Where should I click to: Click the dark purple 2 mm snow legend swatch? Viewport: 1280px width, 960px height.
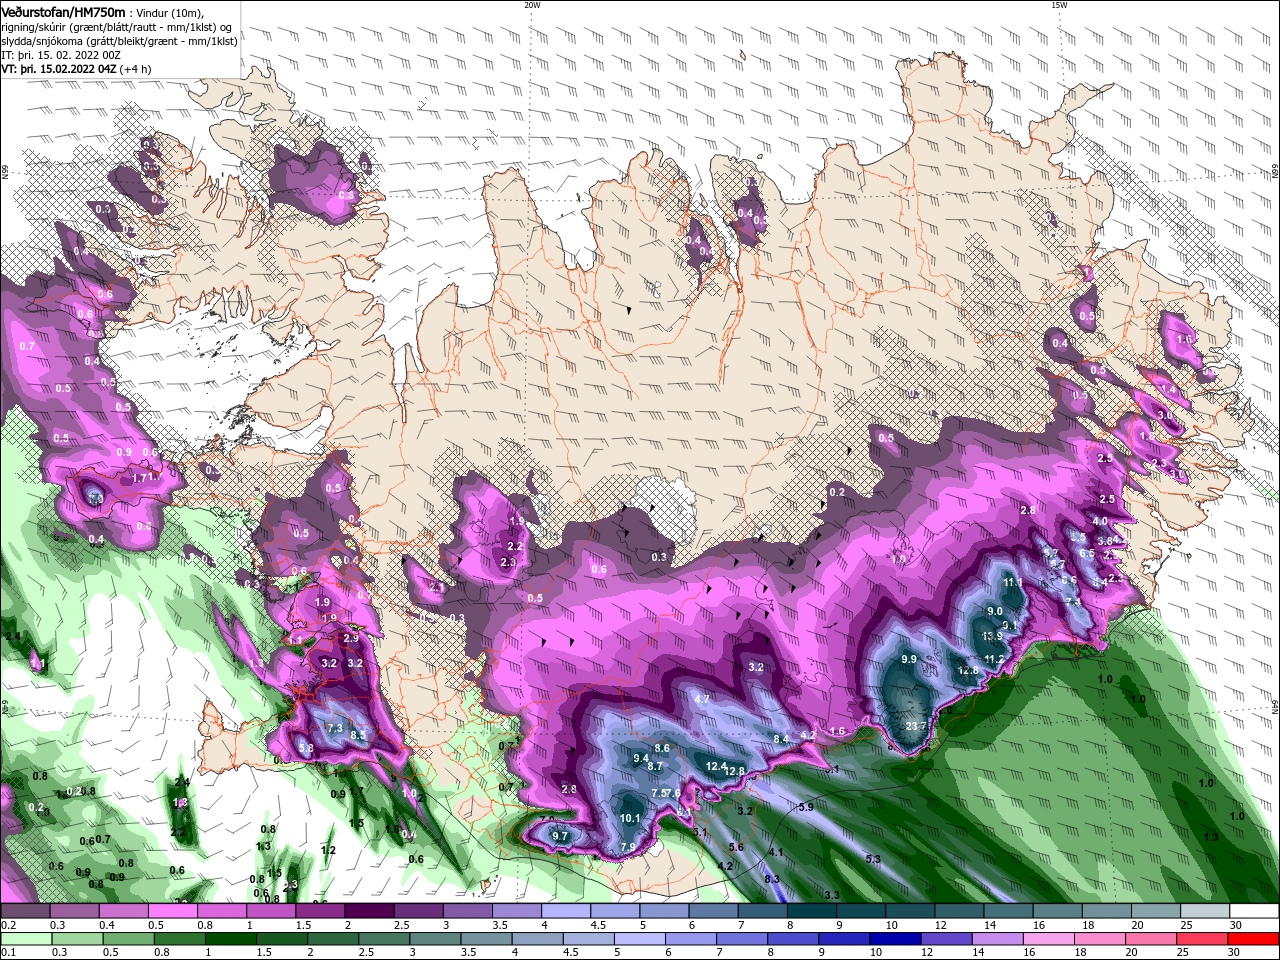369,911
